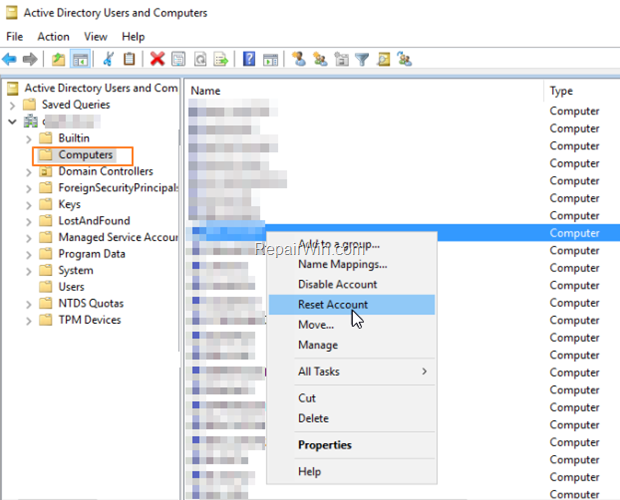The width and height of the screenshot is (620, 500).
Task: Collapse the domain node in tree
Action: (x=12, y=121)
